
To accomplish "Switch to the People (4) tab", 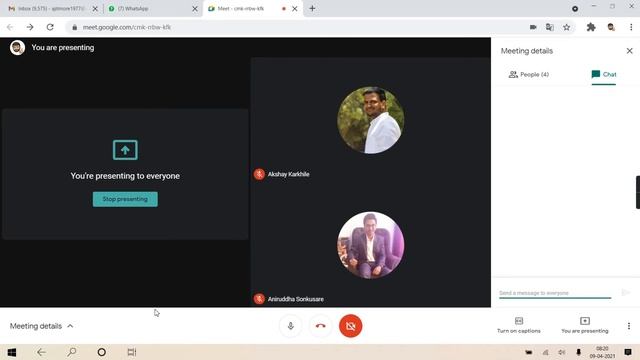I will (529, 74).
